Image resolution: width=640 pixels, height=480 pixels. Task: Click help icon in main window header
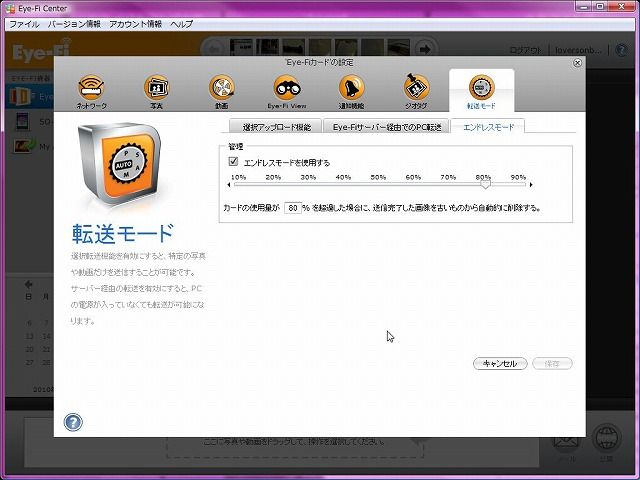coord(621,50)
